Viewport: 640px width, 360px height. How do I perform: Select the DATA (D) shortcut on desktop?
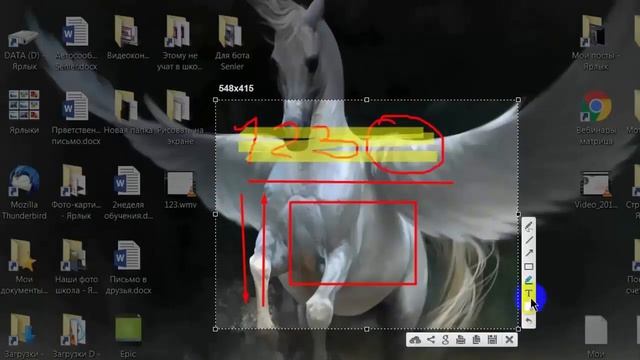(24, 44)
